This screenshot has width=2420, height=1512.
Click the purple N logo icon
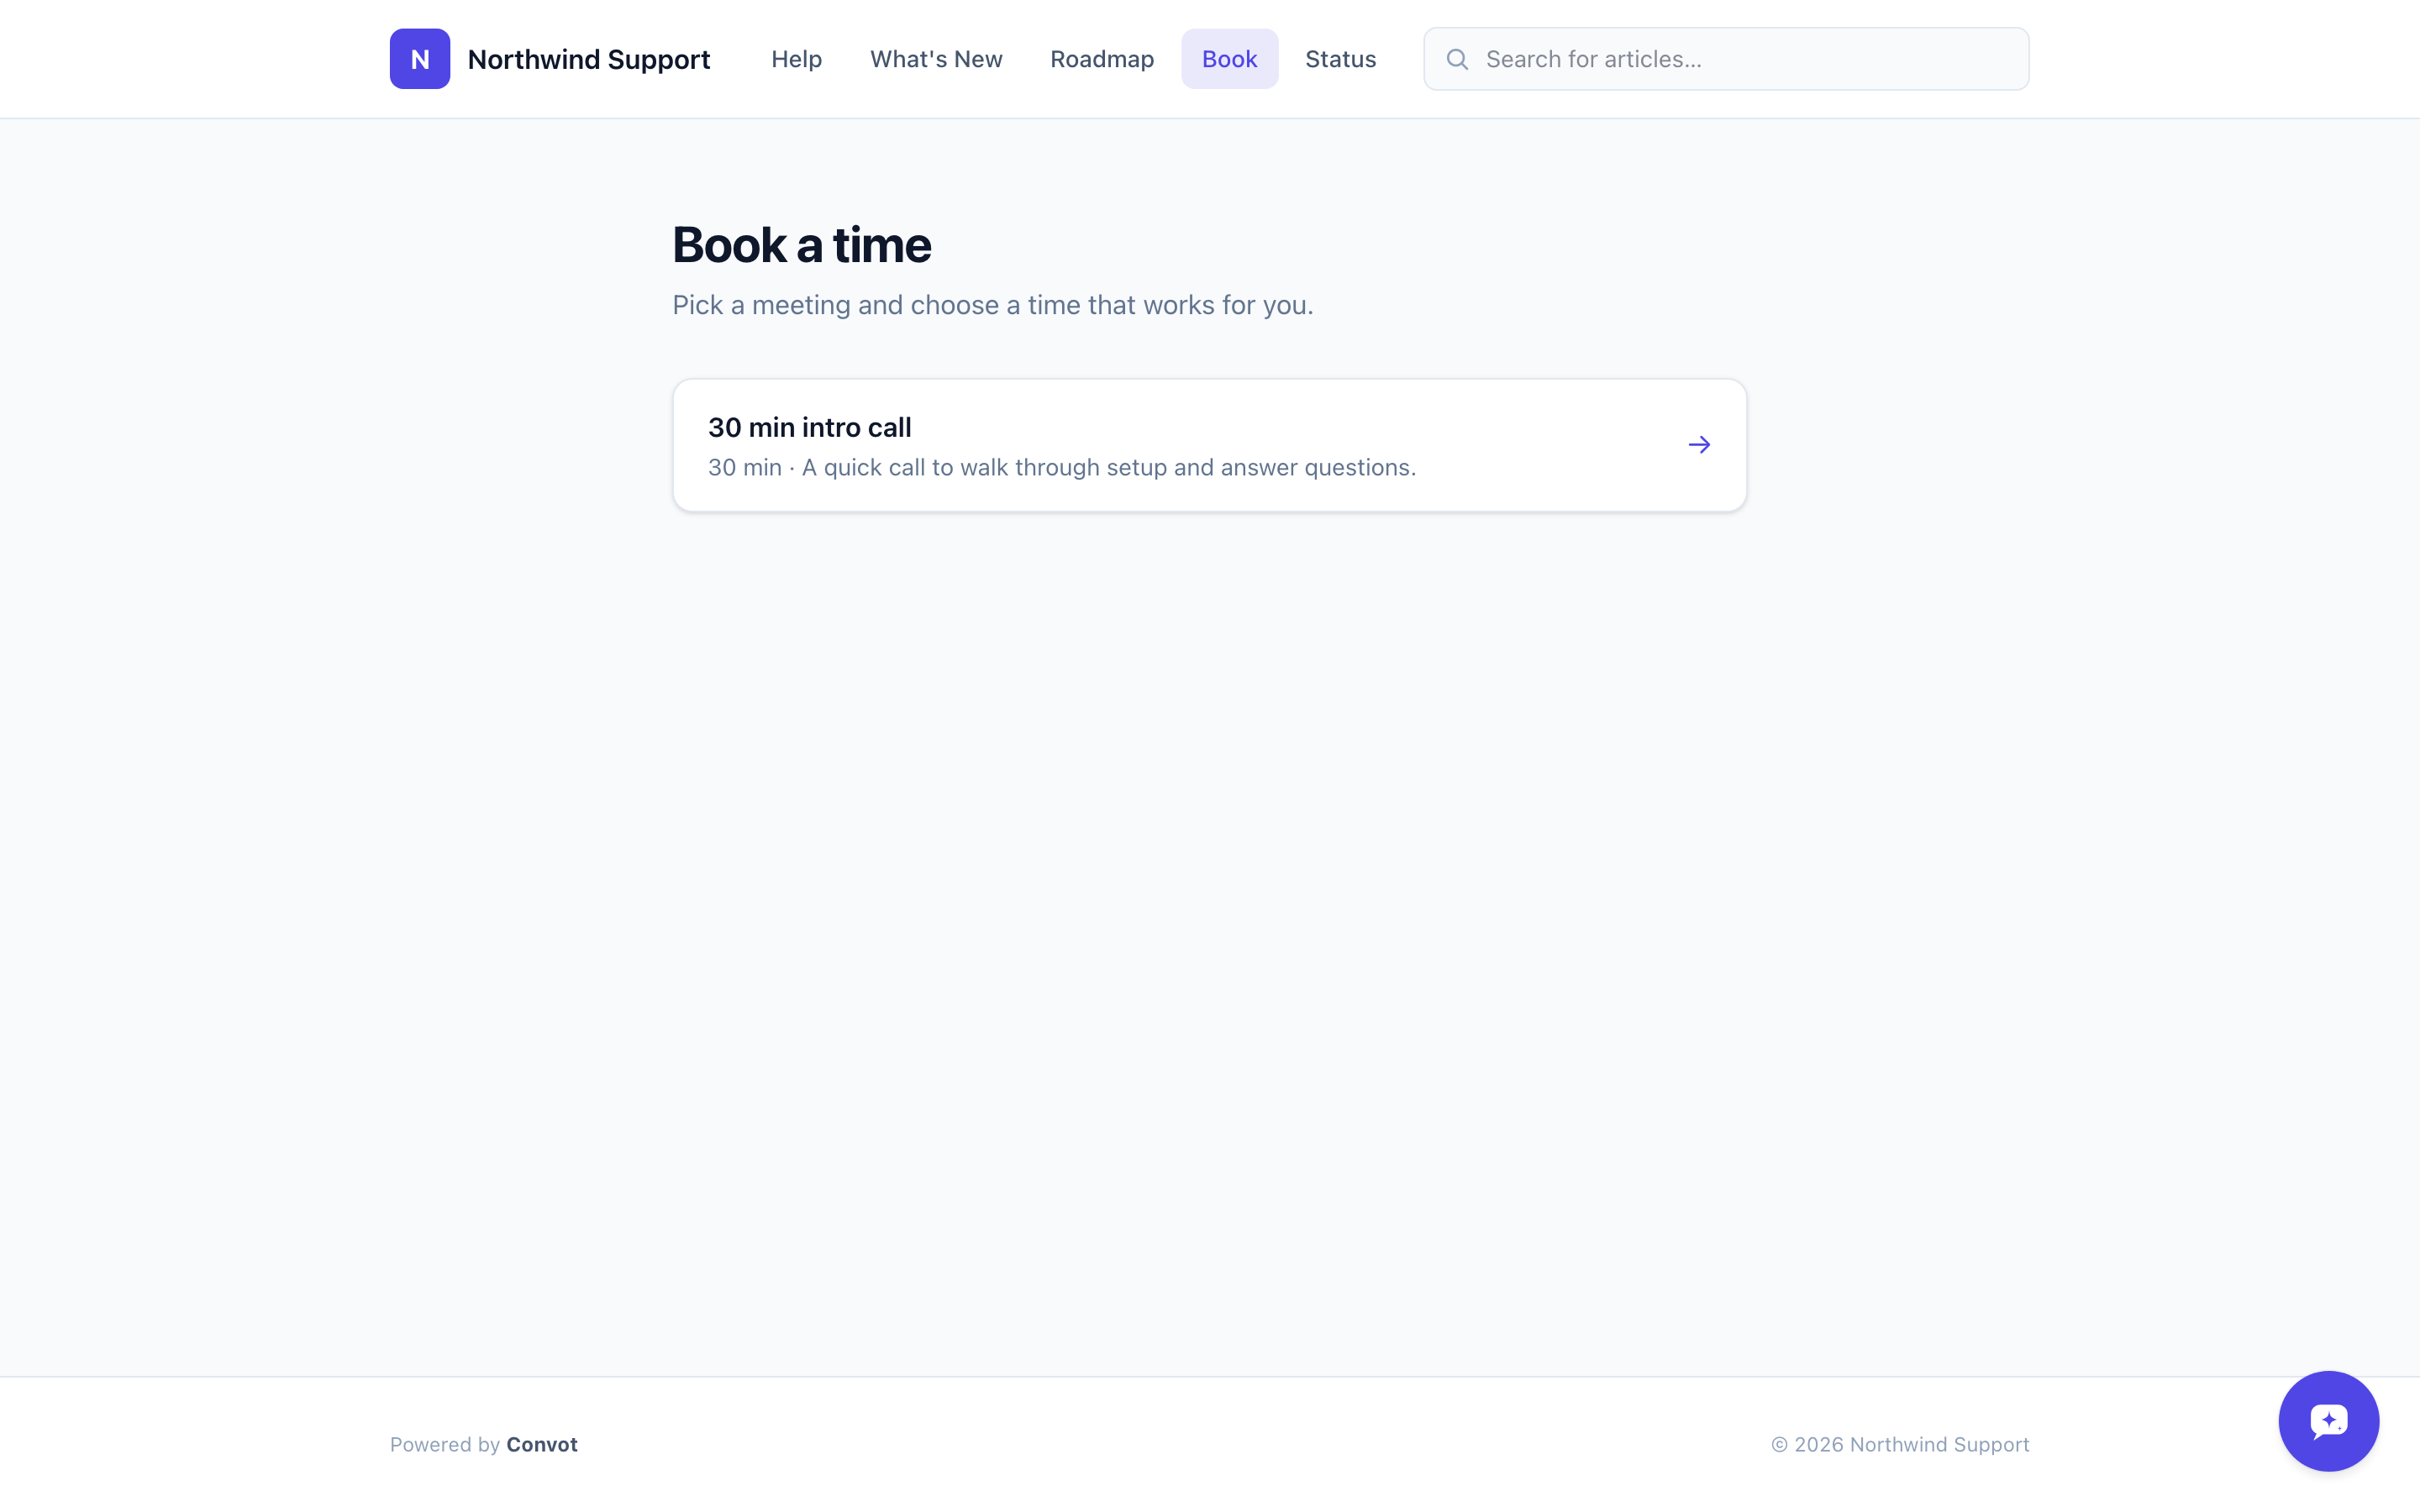click(419, 59)
